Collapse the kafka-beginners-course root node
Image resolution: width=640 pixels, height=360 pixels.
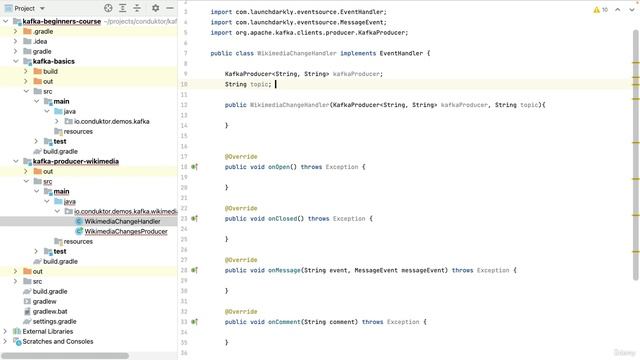click(x=6, y=21)
